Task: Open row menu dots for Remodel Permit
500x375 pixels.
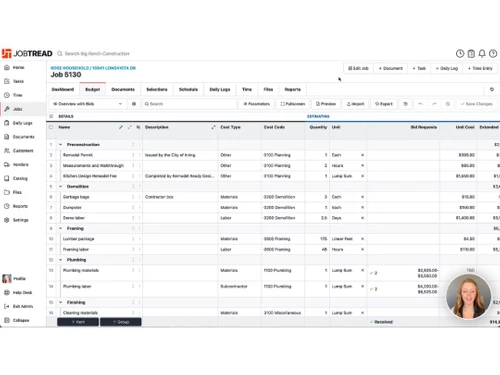Action: point(133,155)
